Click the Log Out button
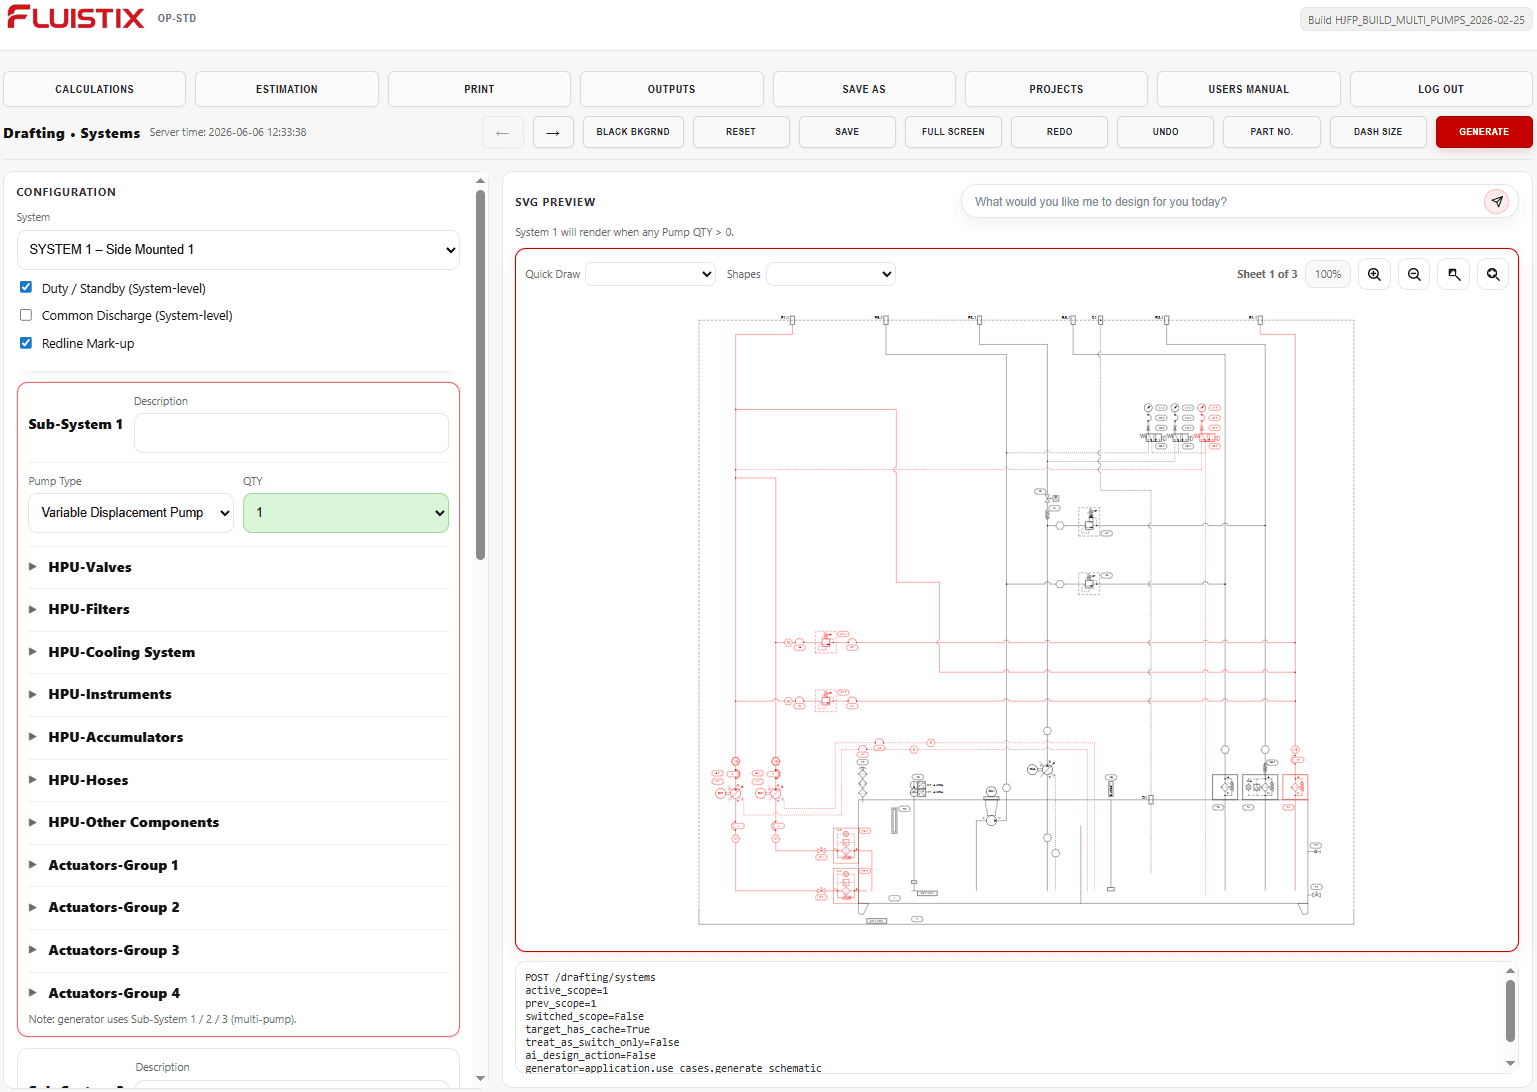 tap(1441, 89)
